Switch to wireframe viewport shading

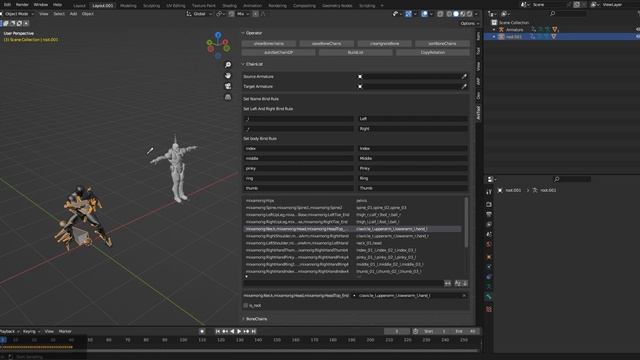click(x=449, y=14)
